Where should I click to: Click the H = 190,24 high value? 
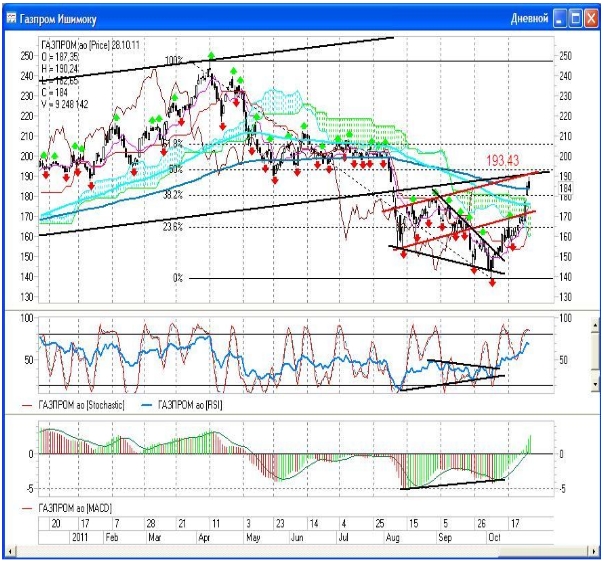click(60, 69)
